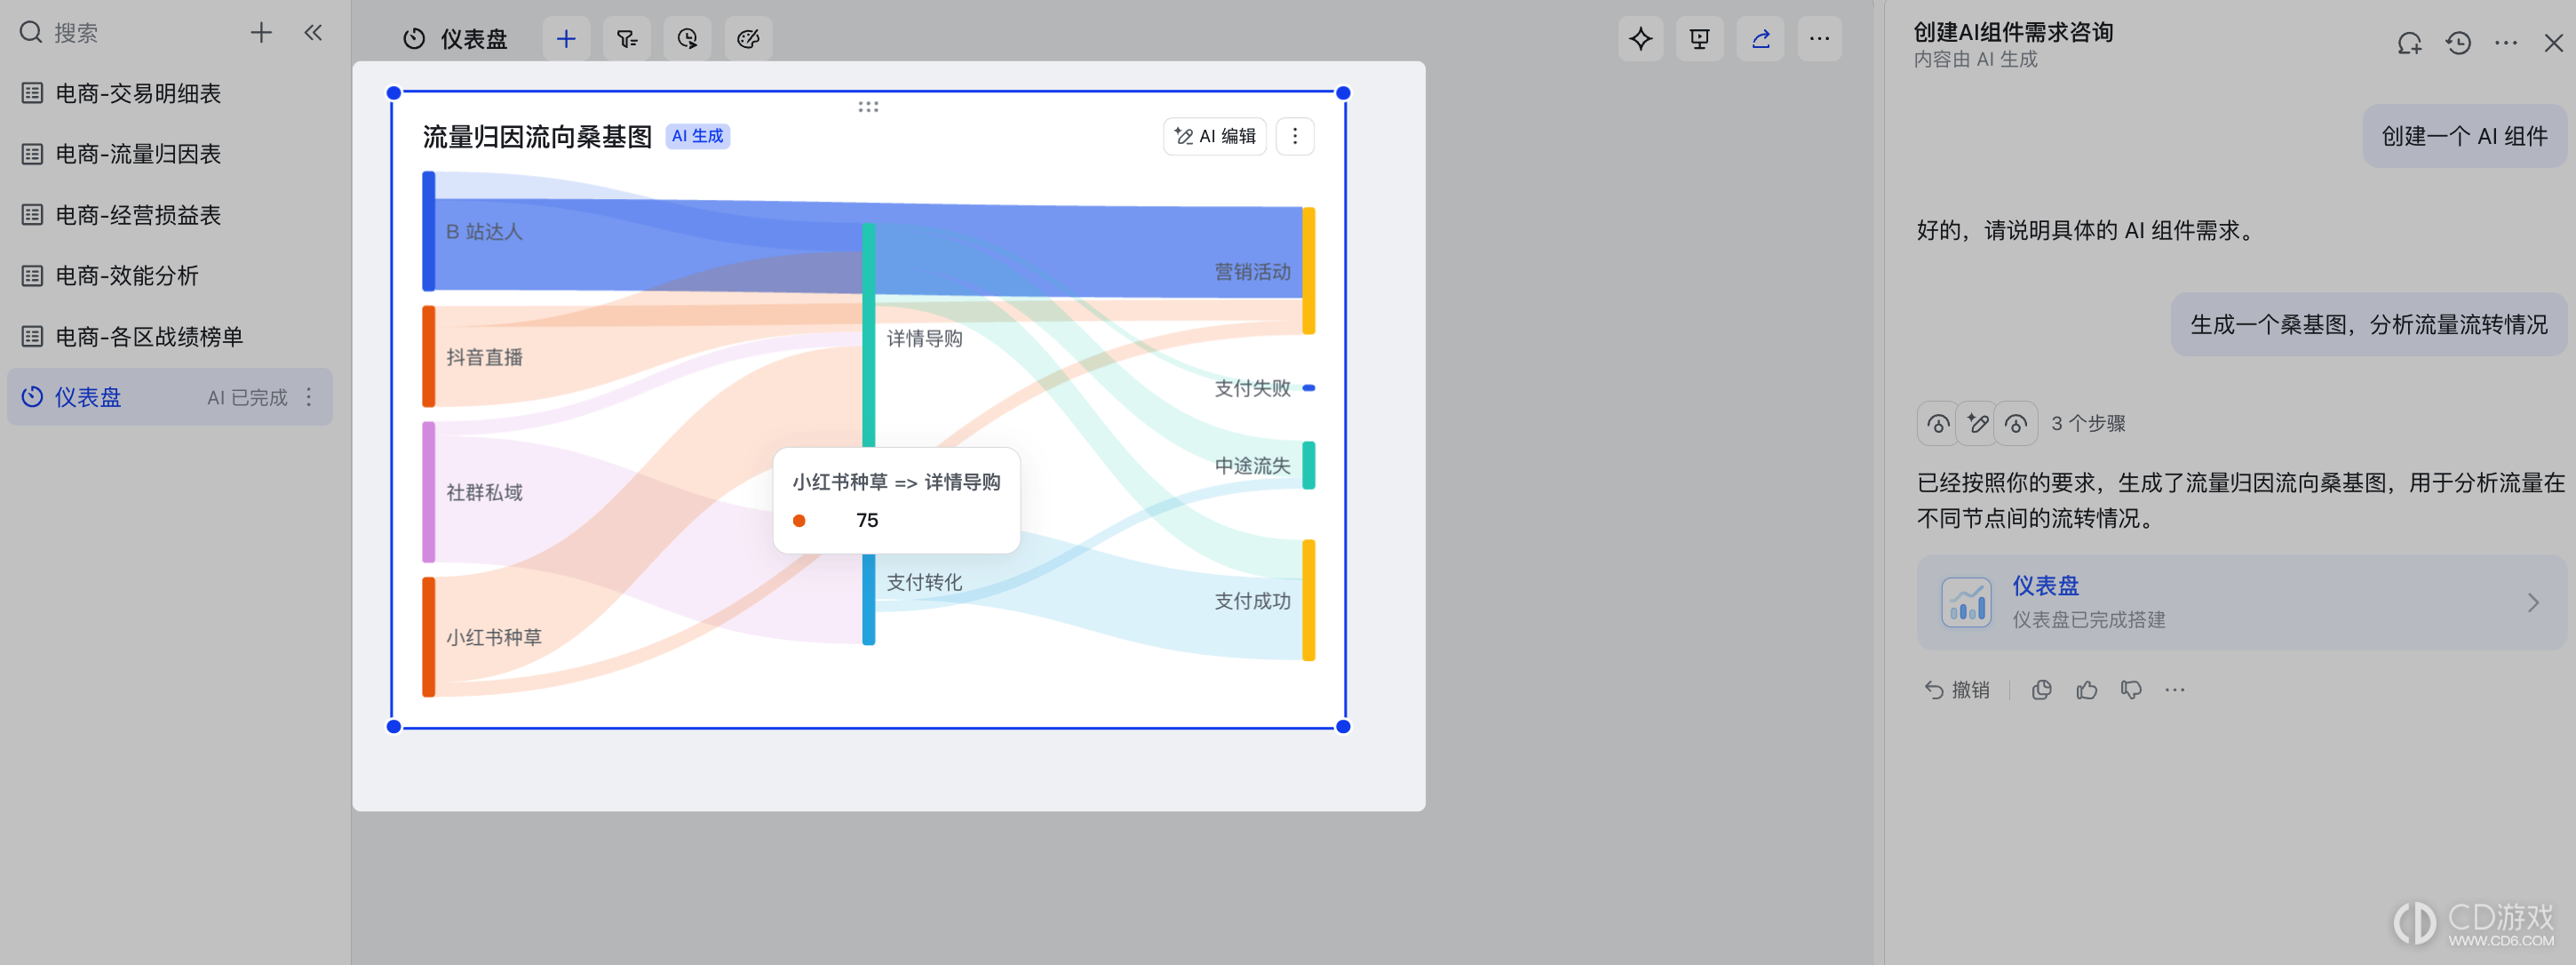Like the AI response with thumbs up
The width and height of the screenshot is (2576, 965).
pos(2087,690)
